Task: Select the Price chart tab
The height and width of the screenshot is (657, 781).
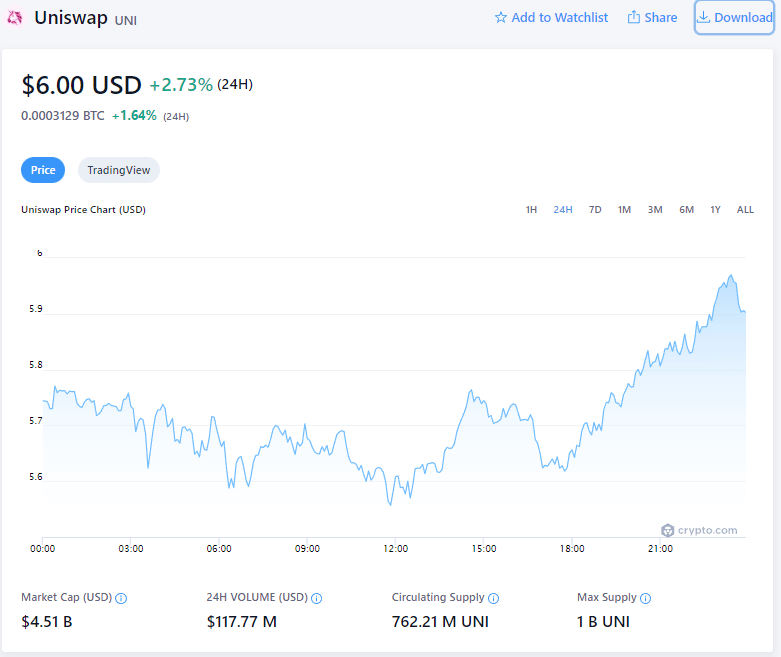Action: coord(43,170)
